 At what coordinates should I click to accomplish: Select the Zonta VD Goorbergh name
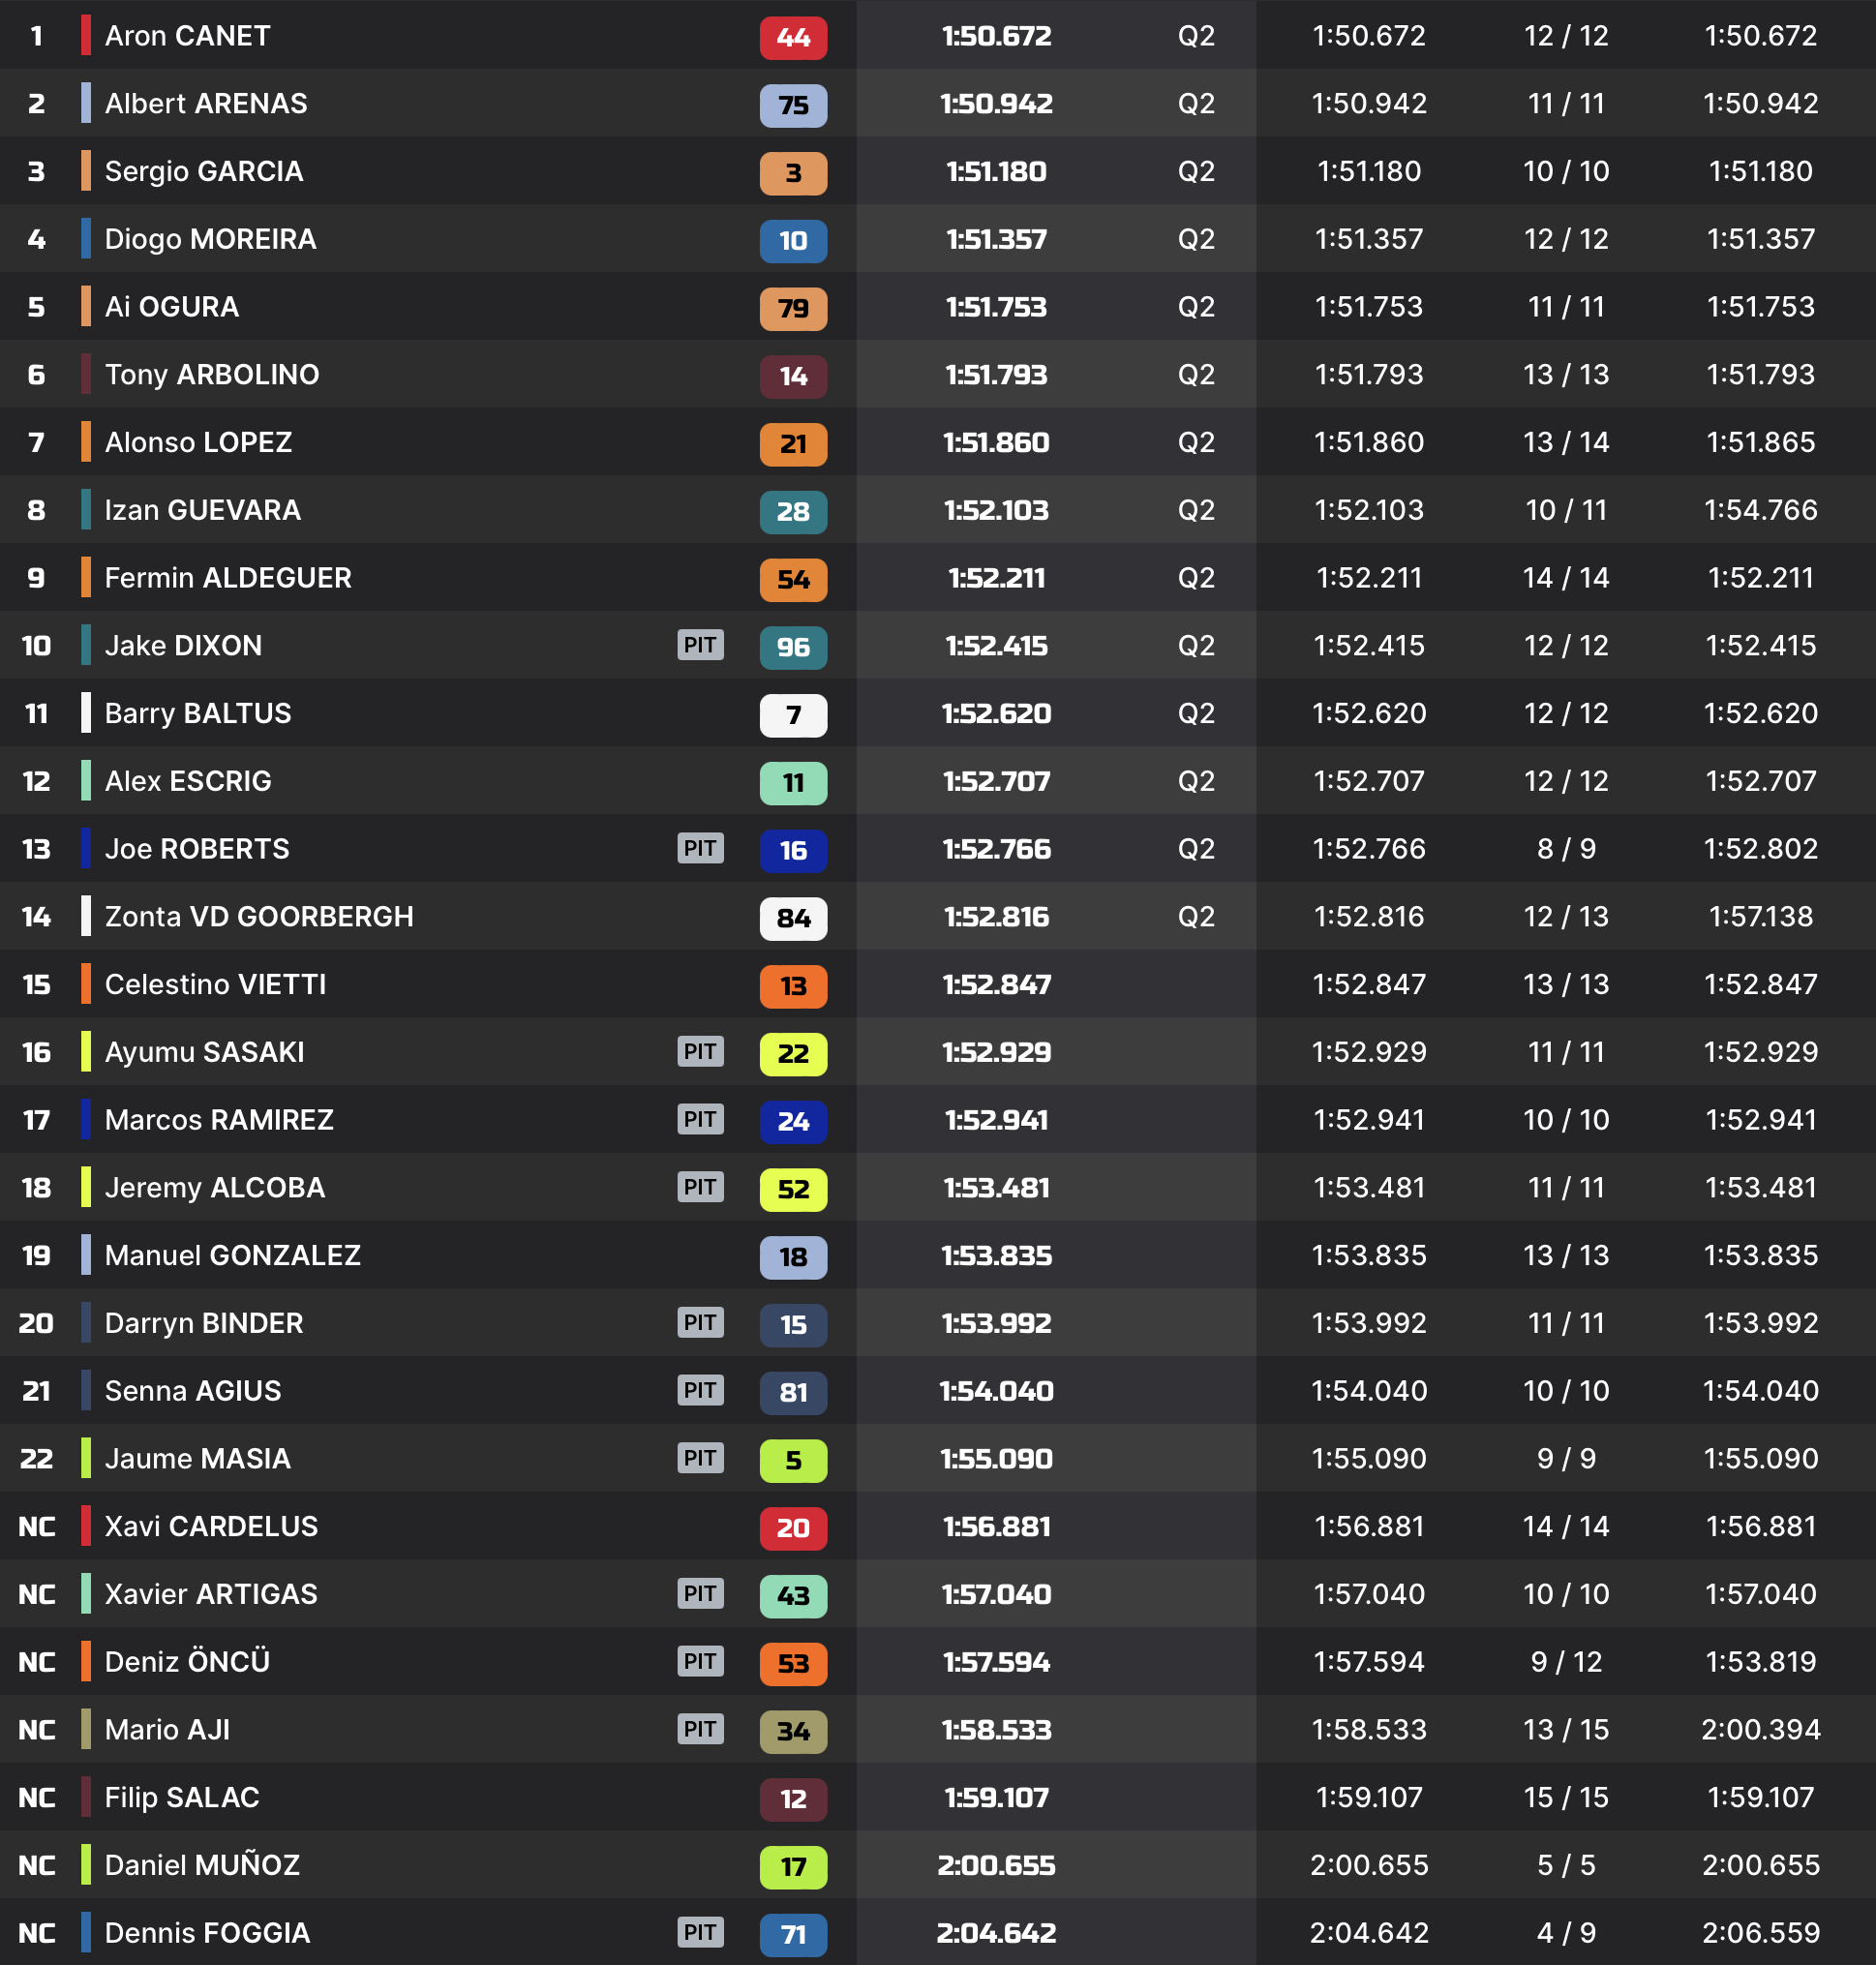(259, 916)
